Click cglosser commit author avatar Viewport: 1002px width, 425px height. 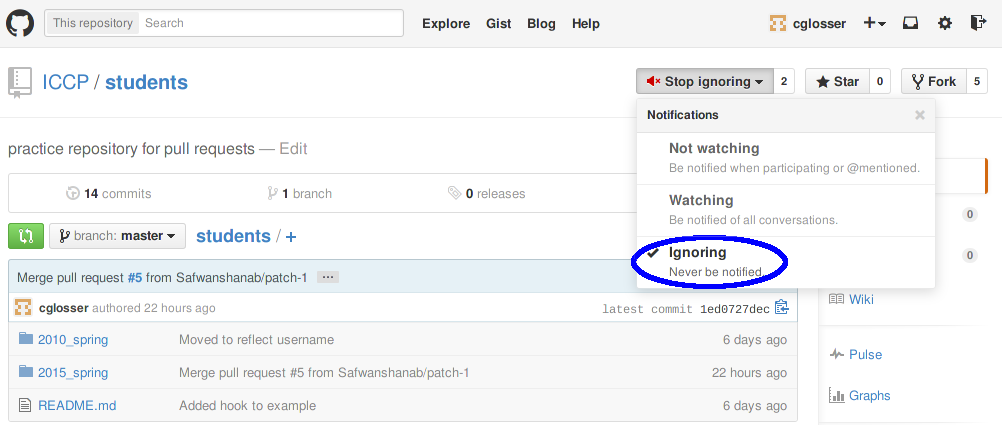(23, 308)
